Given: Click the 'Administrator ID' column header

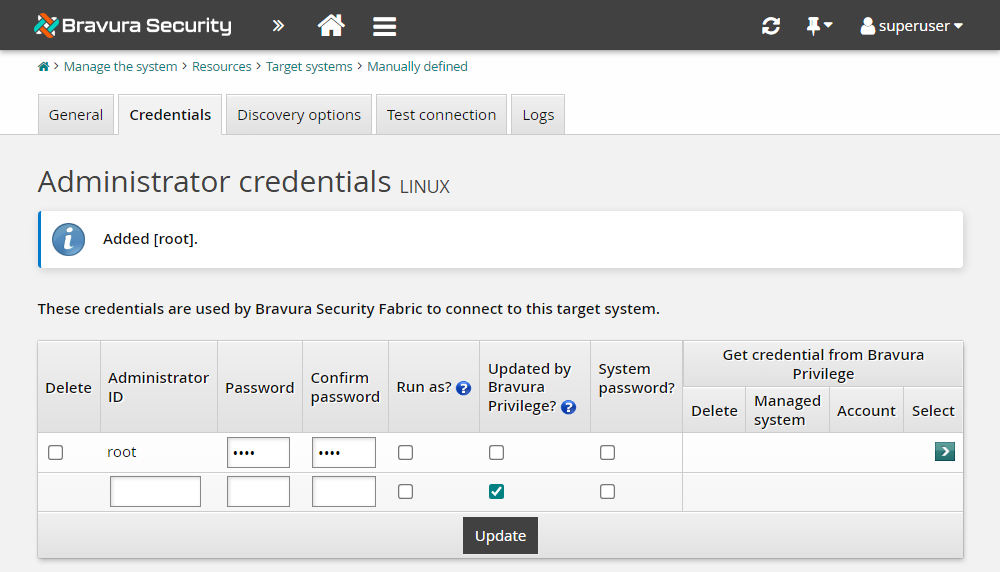Looking at the screenshot, I should [158, 387].
